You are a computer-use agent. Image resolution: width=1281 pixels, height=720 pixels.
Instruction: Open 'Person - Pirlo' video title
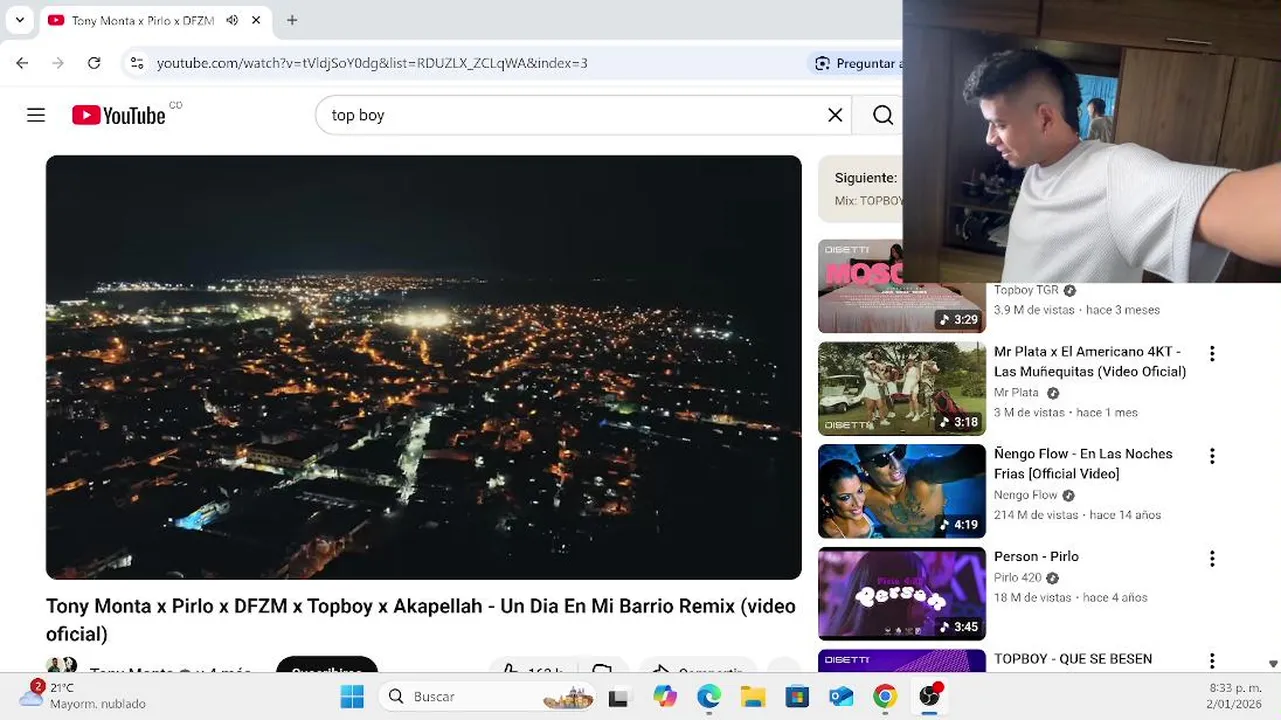(x=1036, y=556)
